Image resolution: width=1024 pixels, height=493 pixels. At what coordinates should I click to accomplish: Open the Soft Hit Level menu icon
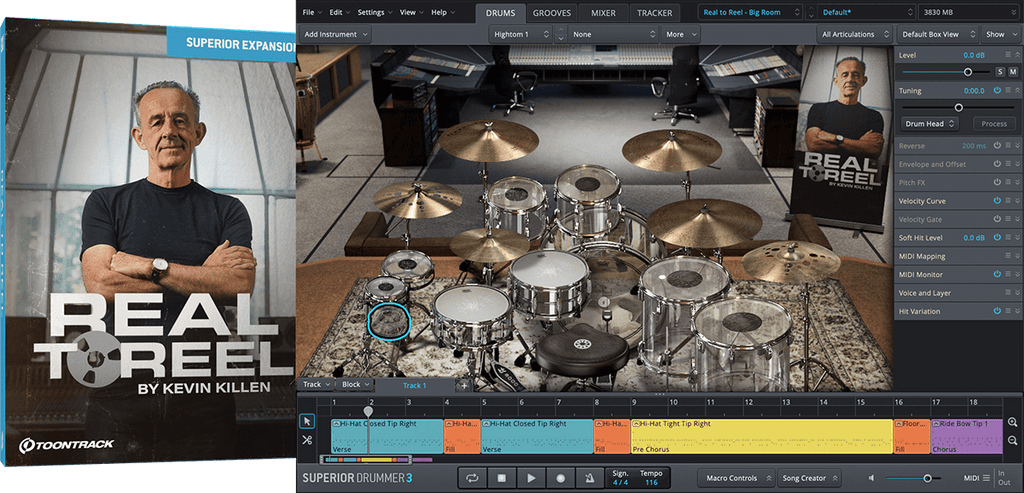[1008, 238]
